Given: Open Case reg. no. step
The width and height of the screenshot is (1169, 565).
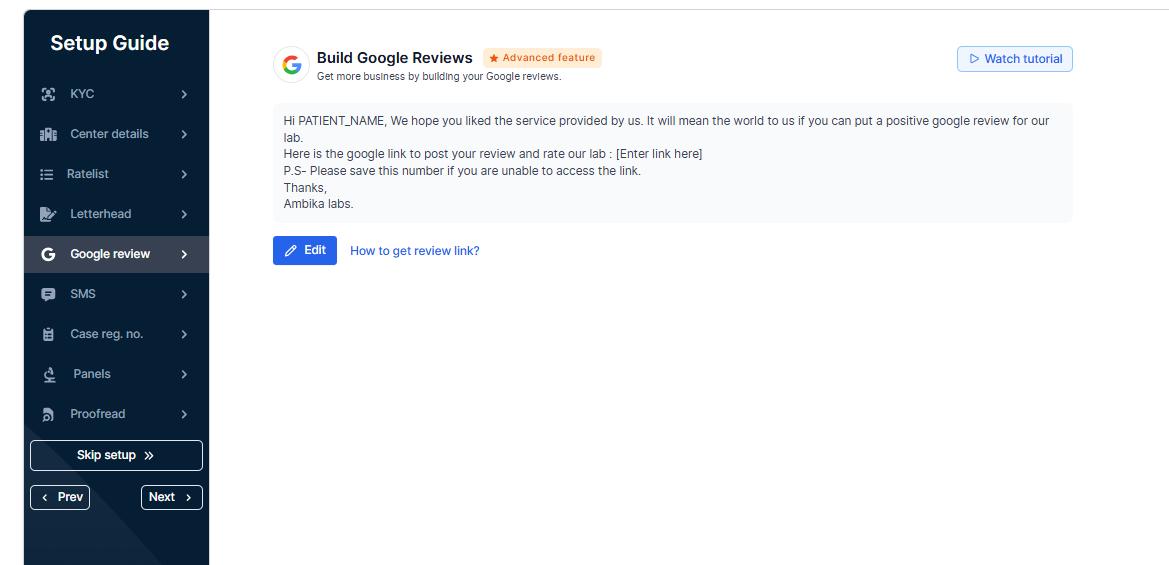Looking at the screenshot, I should (x=116, y=335).
